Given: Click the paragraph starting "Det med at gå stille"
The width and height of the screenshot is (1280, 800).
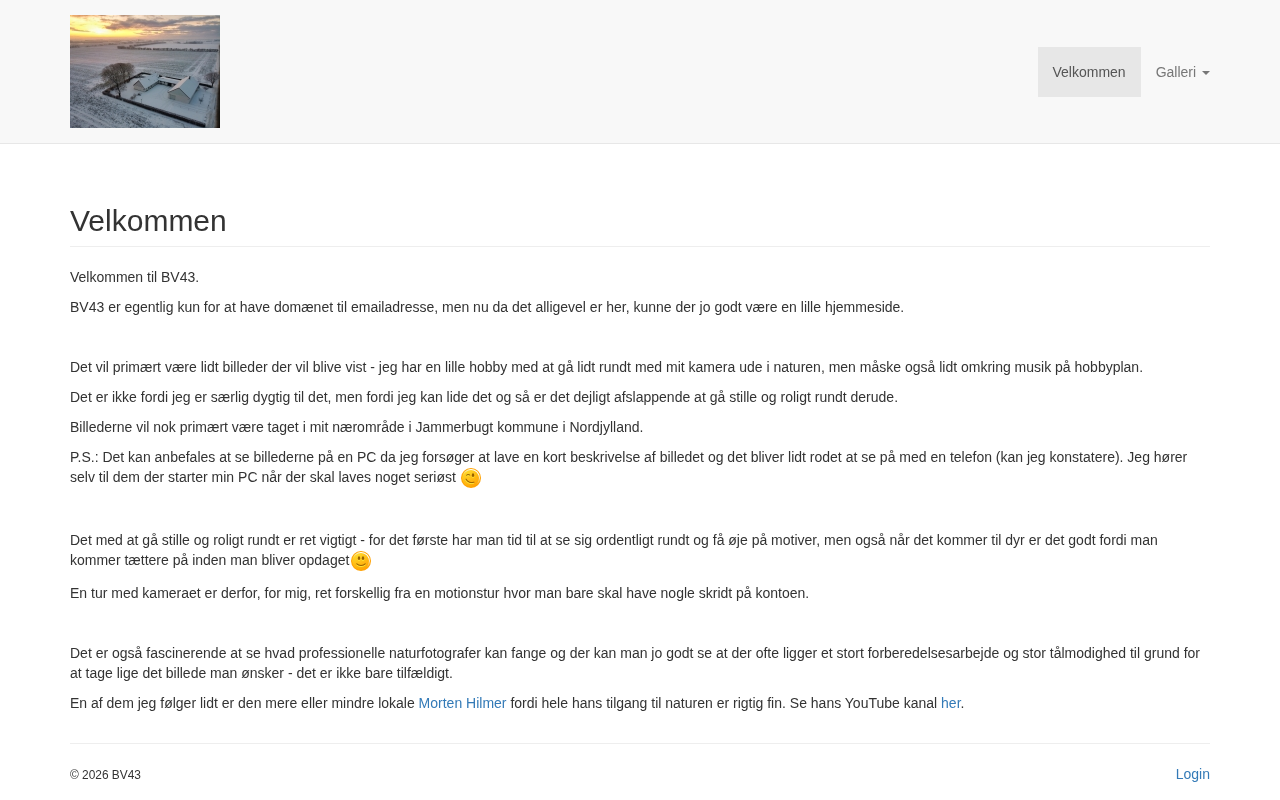Looking at the screenshot, I should click(x=613, y=540).
